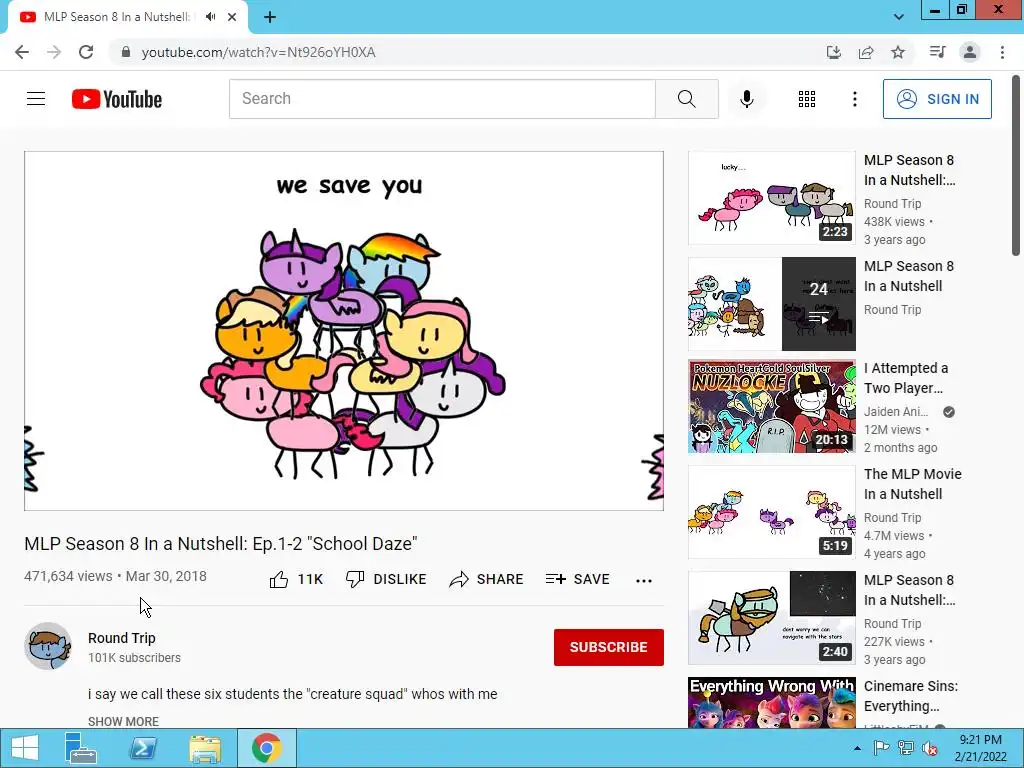Click the install app icon in address bar
The height and width of the screenshot is (768, 1024).
(833, 52)
